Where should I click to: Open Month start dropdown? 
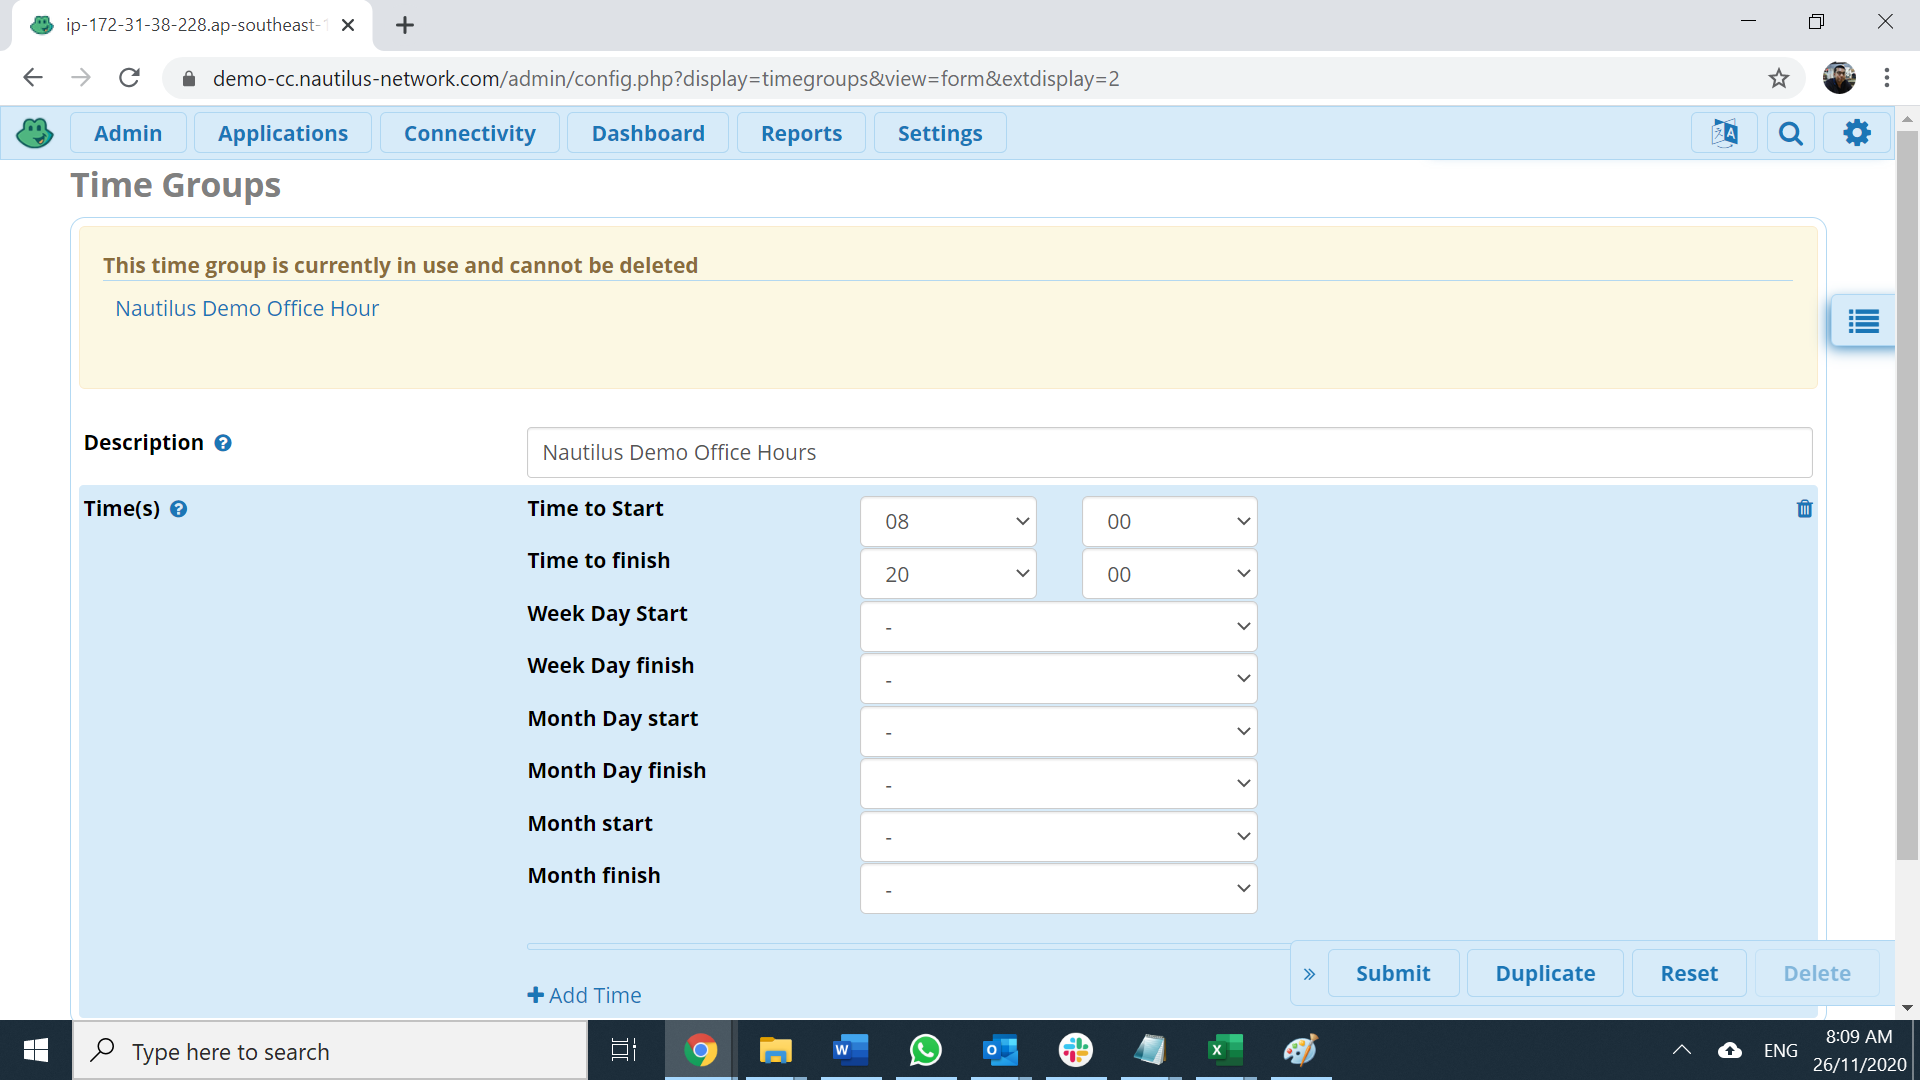(1058, 837)
